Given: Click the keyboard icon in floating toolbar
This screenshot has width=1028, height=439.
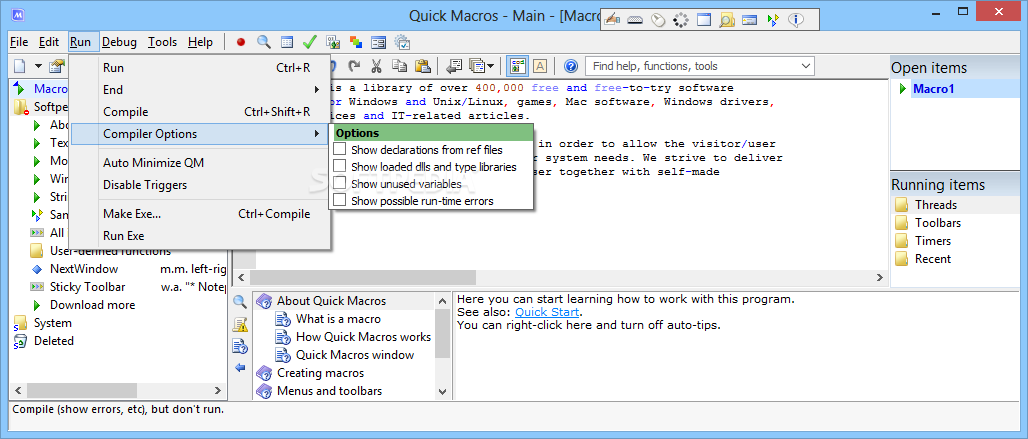Looking at the screenshot, I should pos(635,20).
